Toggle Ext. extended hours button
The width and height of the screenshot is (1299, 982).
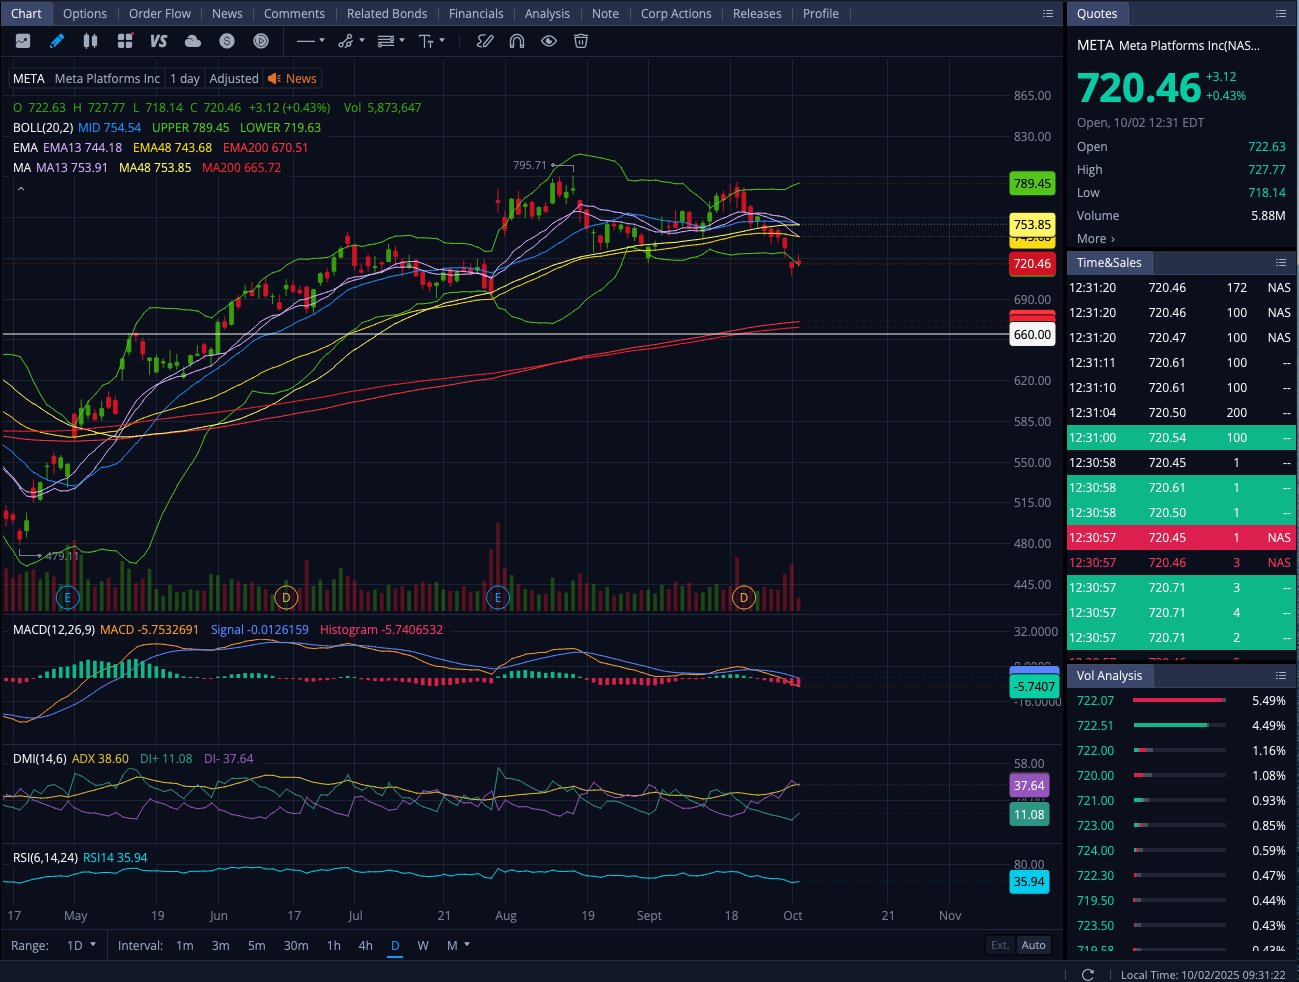coord(1000,945)
